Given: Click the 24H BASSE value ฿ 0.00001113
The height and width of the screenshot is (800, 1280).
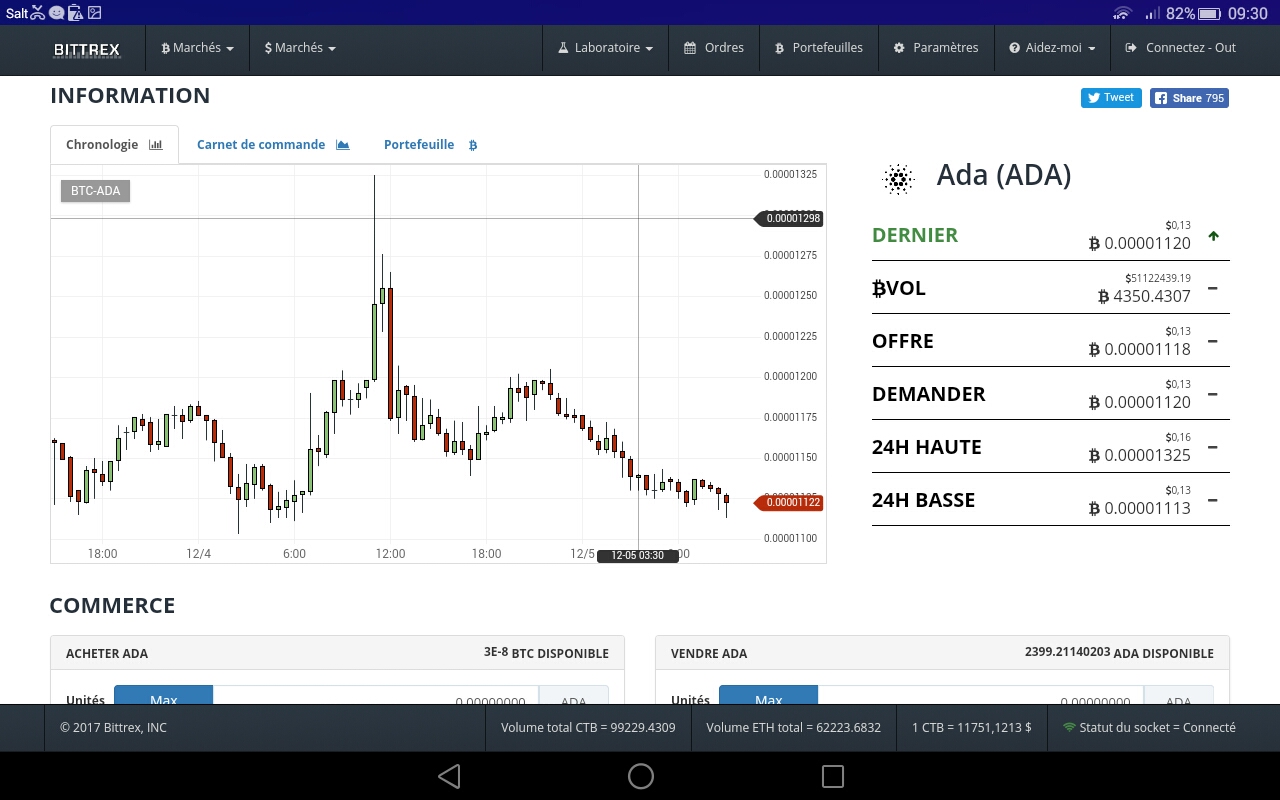Looking at the screenshot, I should [x=1140, y=508].
